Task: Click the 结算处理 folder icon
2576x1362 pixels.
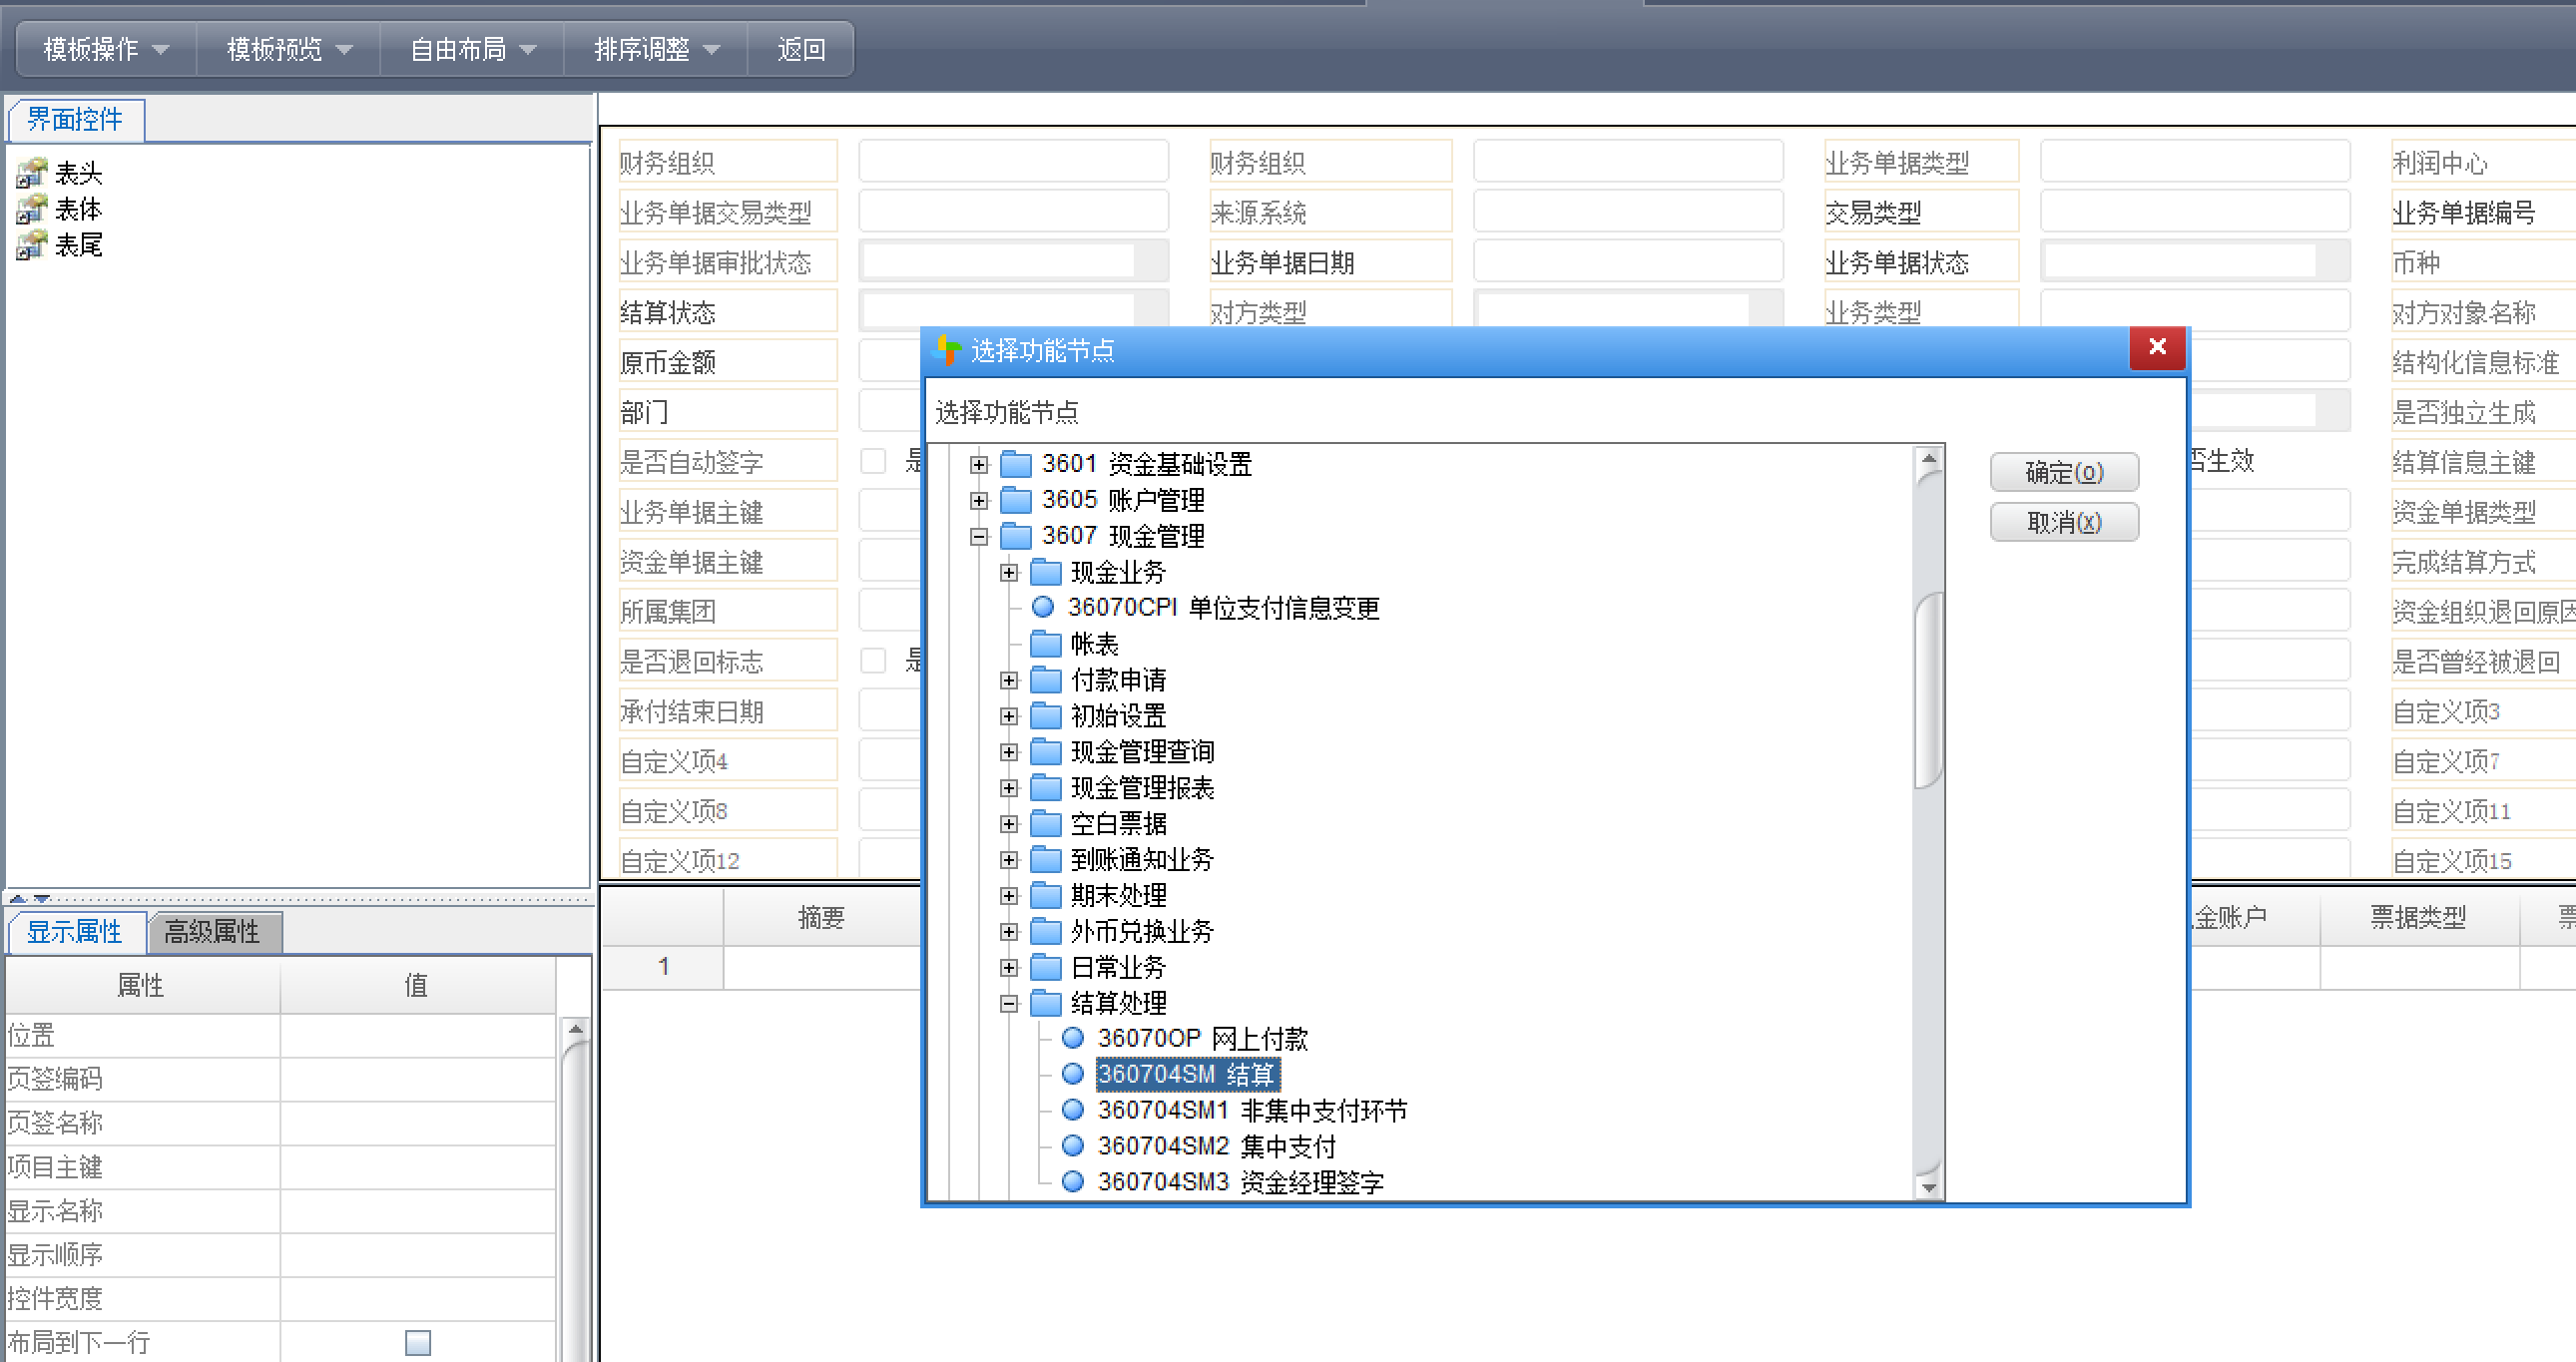Action: tap(1046, 1003)
